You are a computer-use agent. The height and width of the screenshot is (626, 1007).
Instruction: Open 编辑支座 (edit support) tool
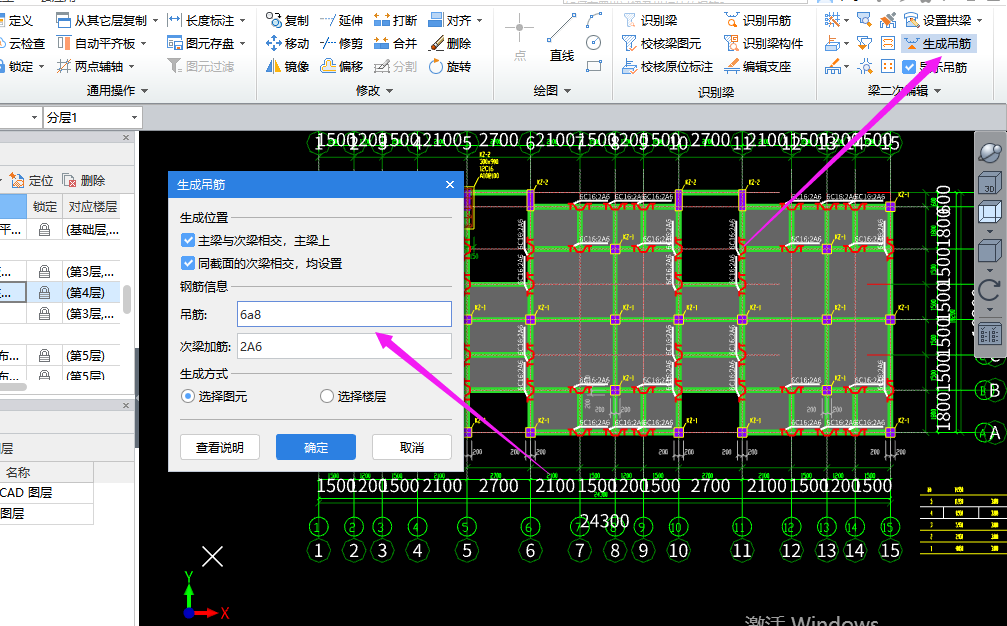[x=757, y=66]
